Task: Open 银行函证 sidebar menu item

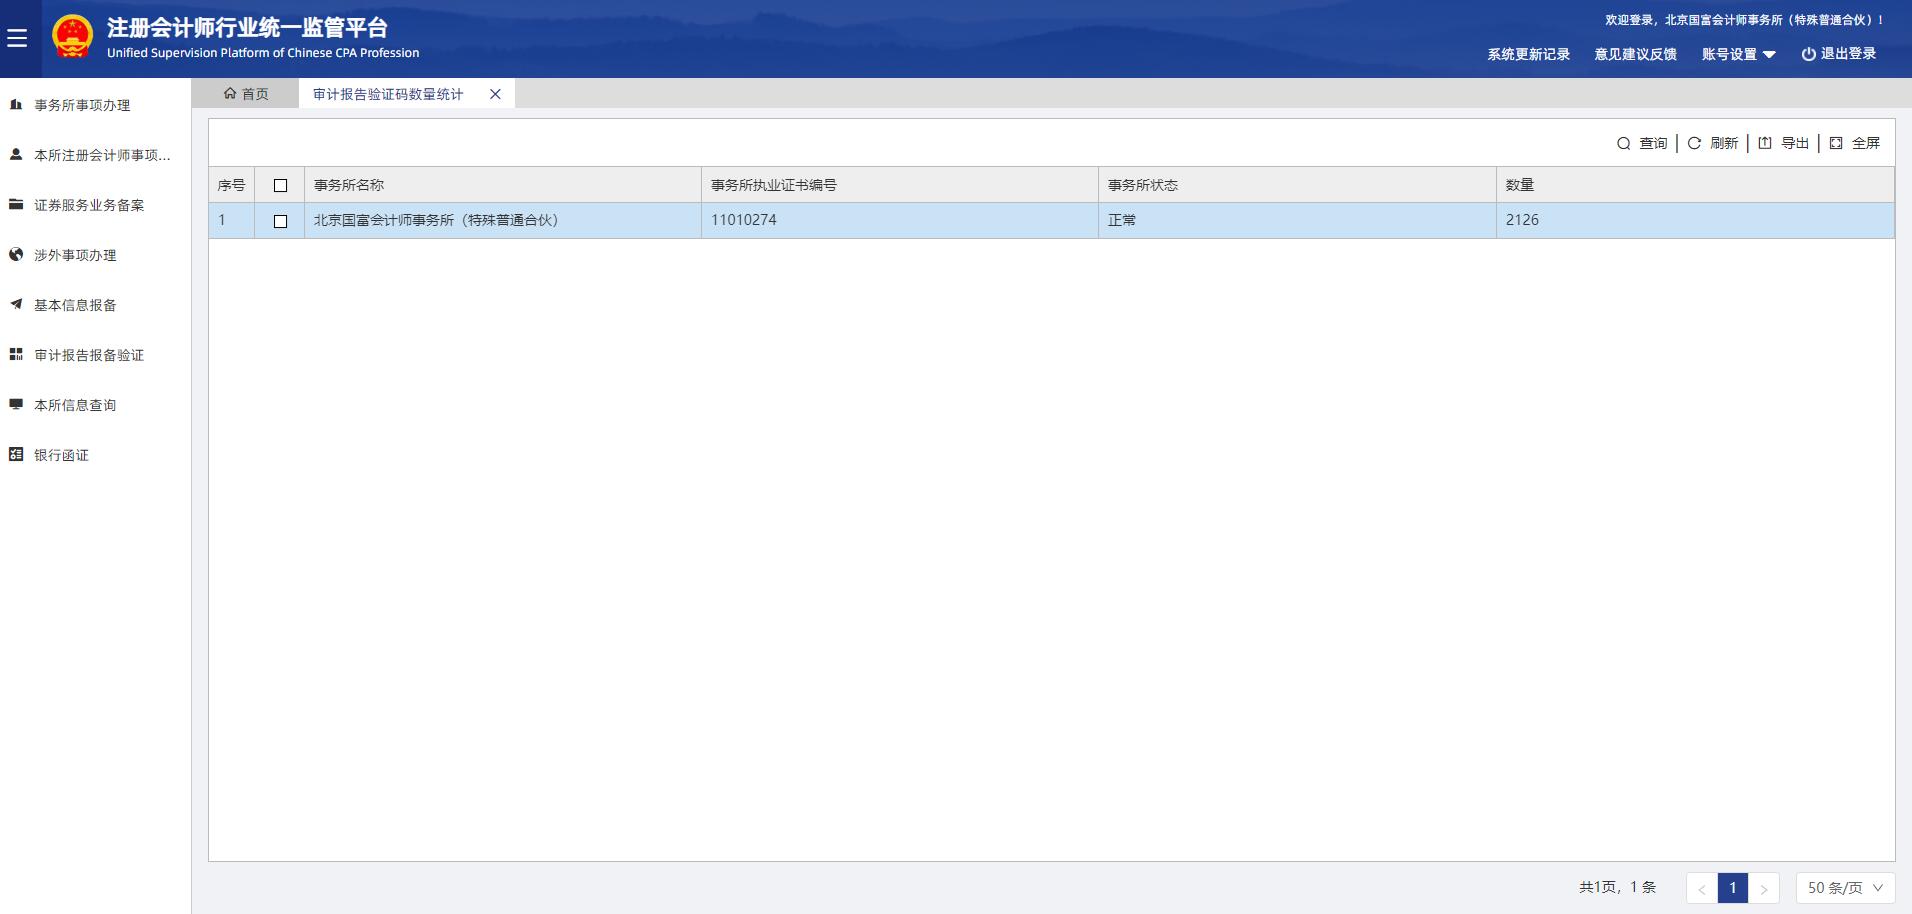Action: click(x=61, y=455)
